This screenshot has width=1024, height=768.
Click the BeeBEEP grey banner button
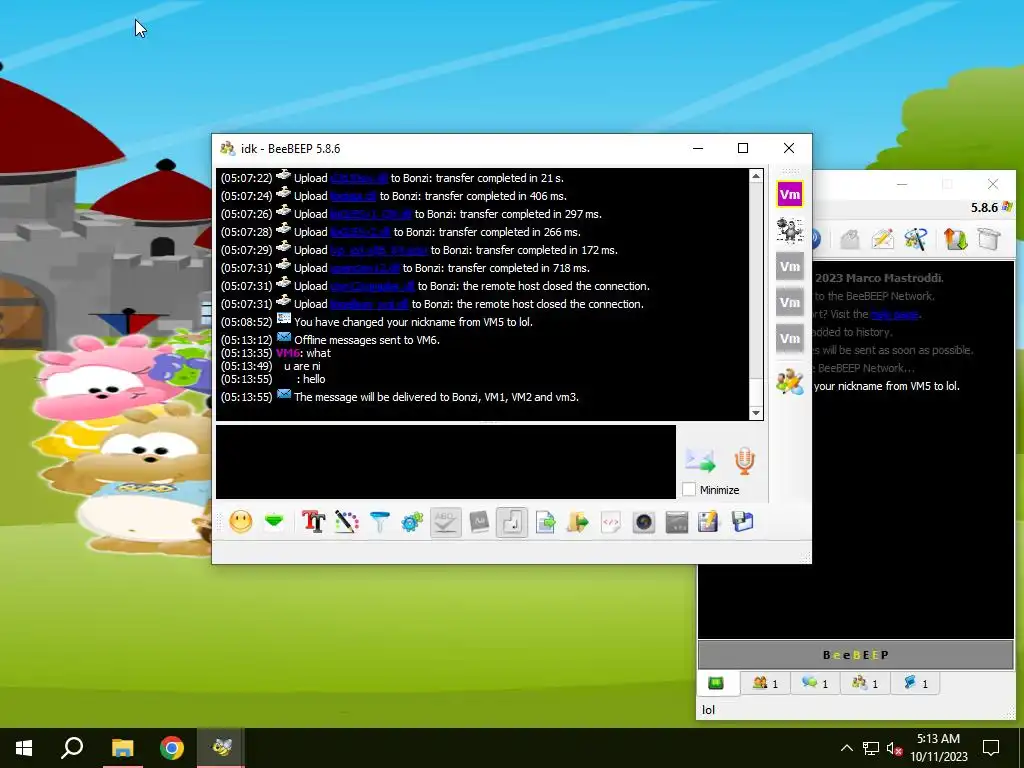tap(856, 655)
